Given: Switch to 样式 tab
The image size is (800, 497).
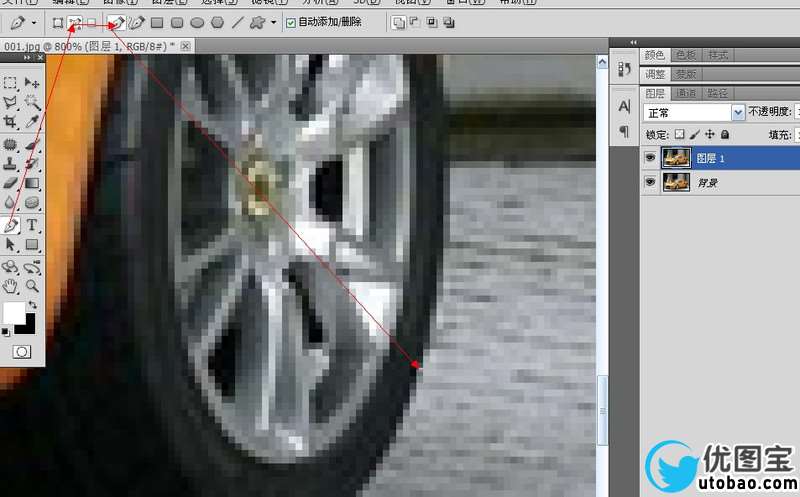Looking at the screenshot, I should 717,55.
